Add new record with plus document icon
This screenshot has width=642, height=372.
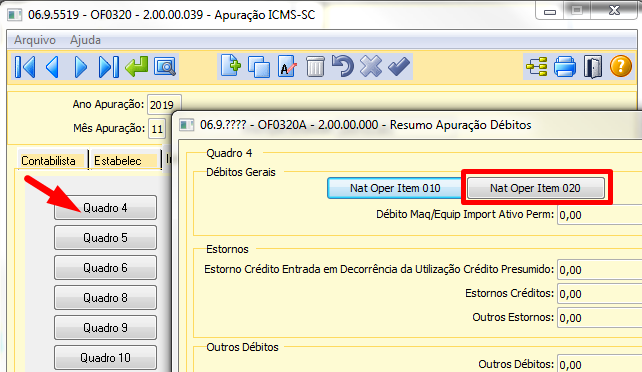pos(231,66)
